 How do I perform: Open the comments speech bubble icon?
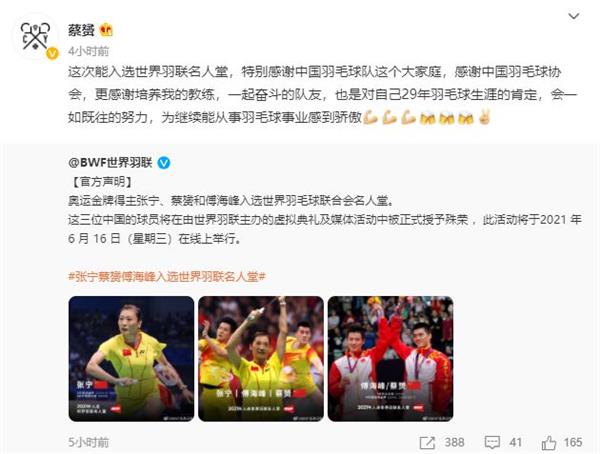click(492, 443)
